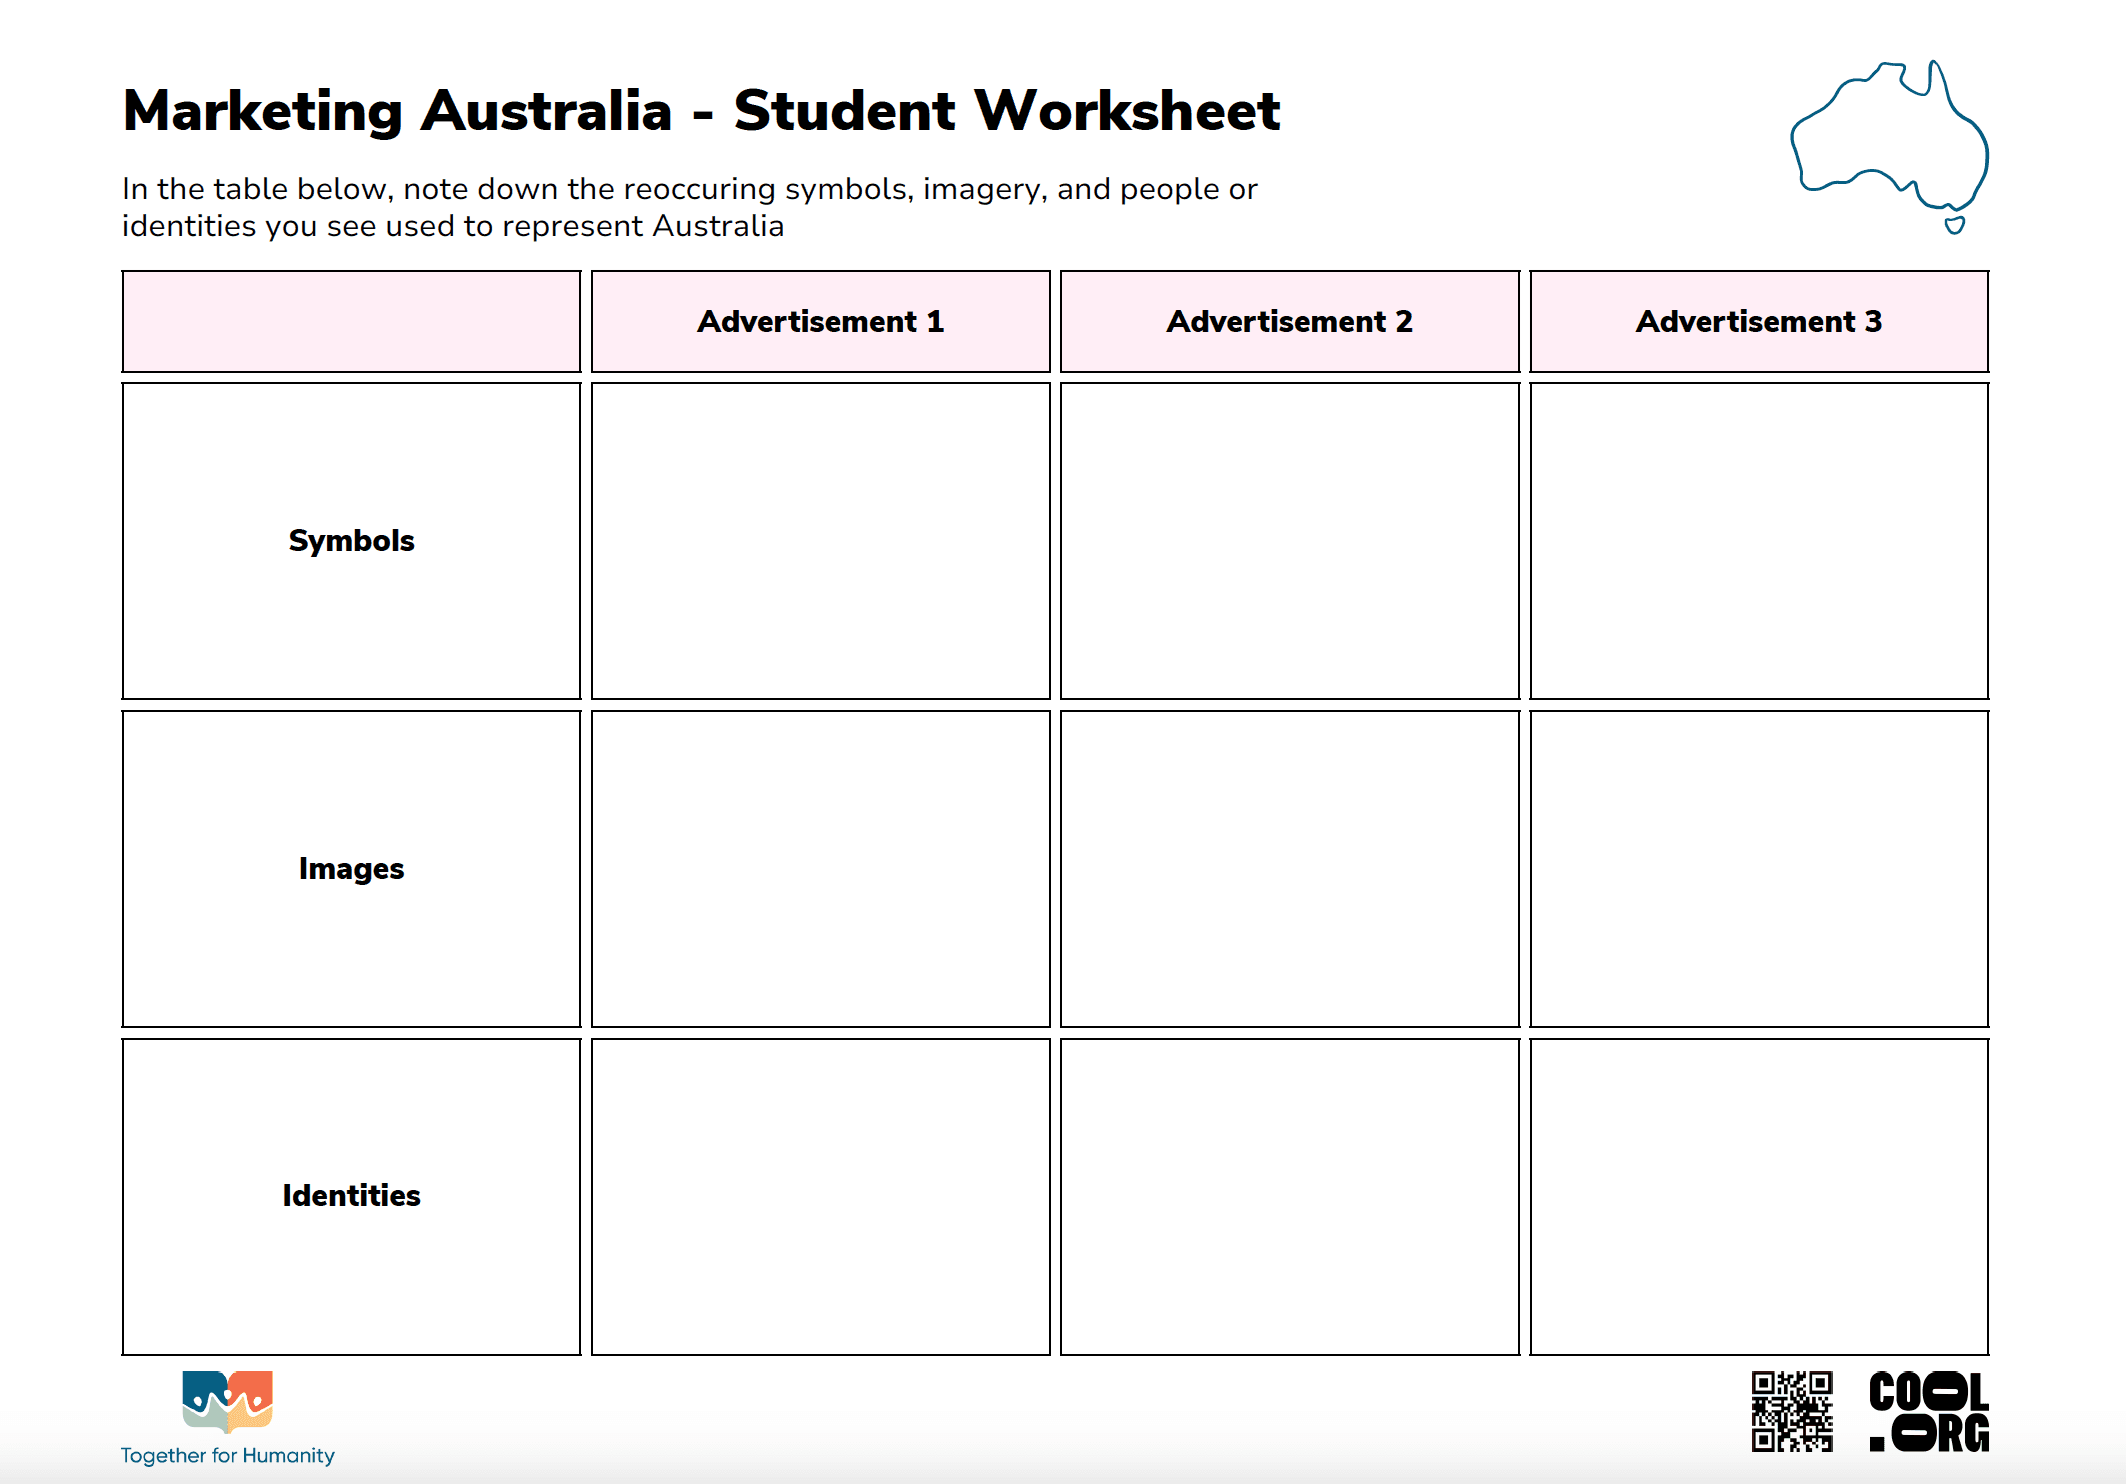2126x1484 pixels.
Task: Click the empty Images cell under Advertisement 2
Action: coord(1289,869)
